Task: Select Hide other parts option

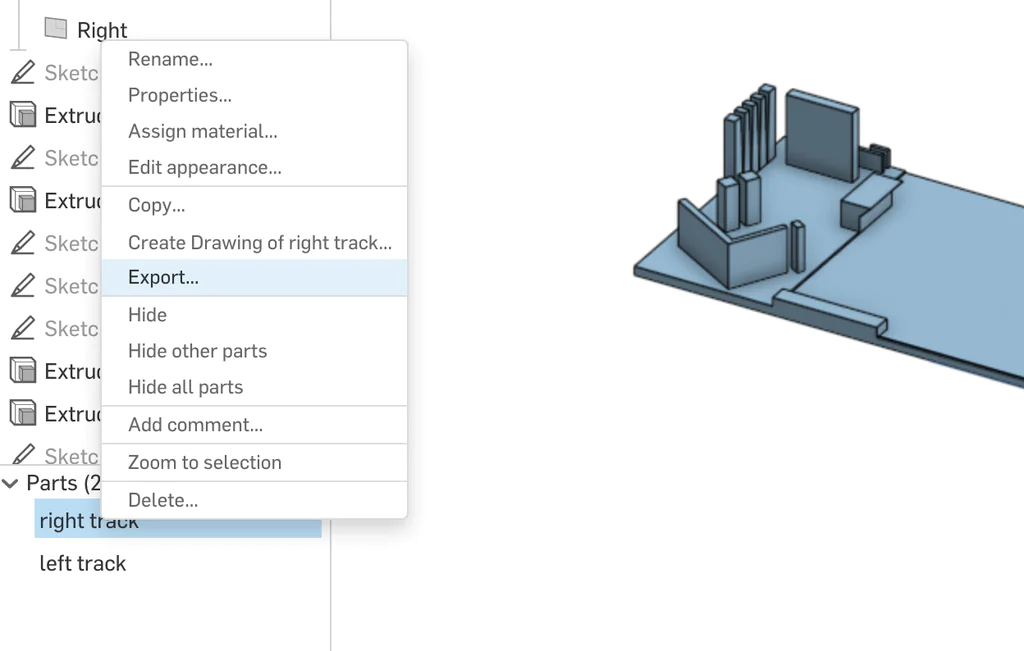Action: tap(254, 351)
